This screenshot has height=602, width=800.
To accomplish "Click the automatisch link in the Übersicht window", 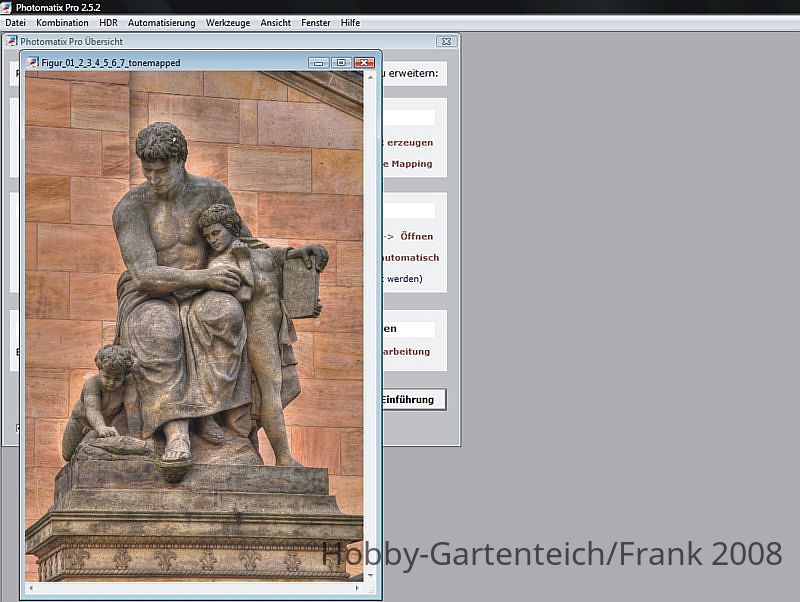I will [411, 258].
